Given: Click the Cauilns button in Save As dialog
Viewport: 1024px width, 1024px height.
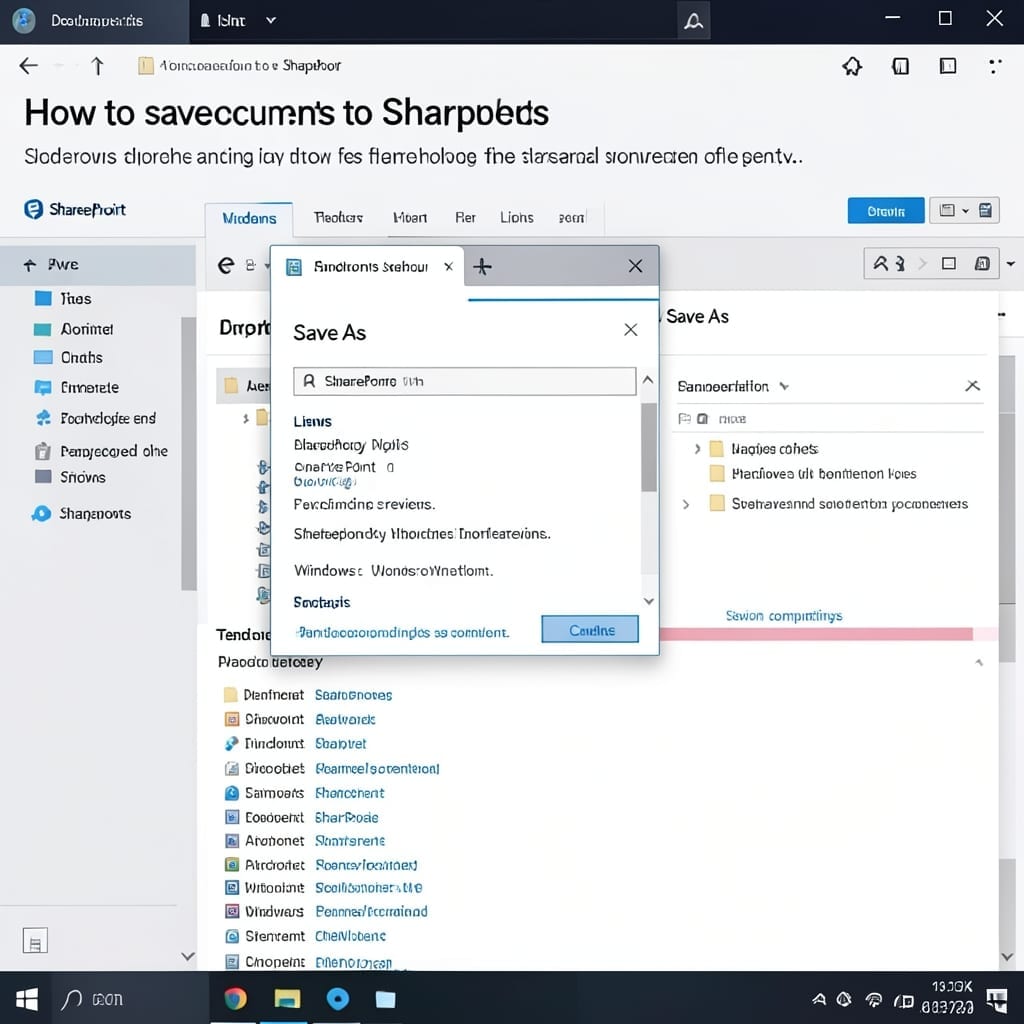Looking at the screenshot, I should (x=590, y=630).
